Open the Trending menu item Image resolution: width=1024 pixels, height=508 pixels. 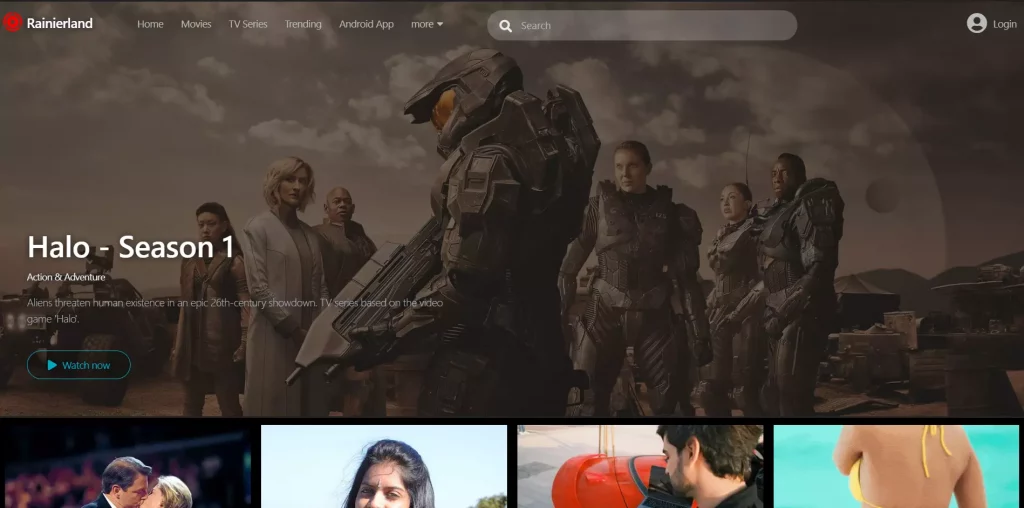pos(303,24)
